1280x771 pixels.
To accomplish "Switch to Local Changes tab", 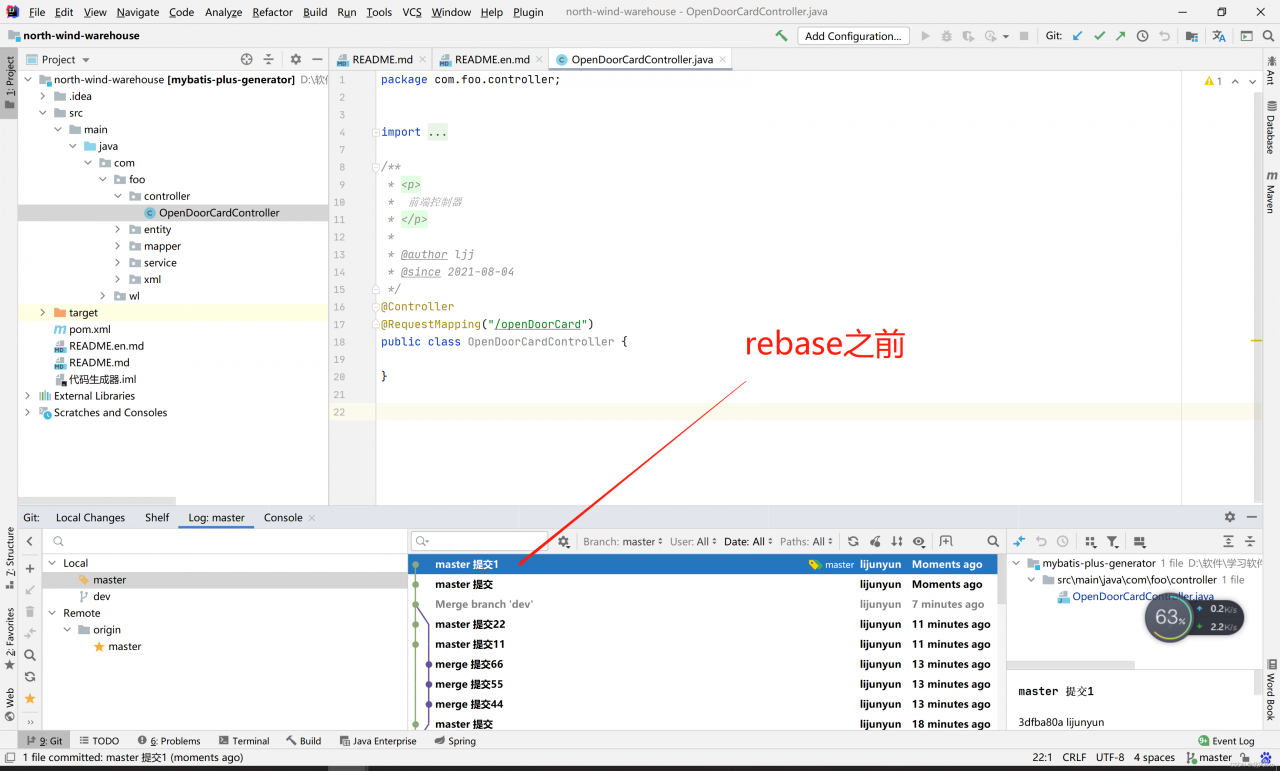I will pos(90,517).
